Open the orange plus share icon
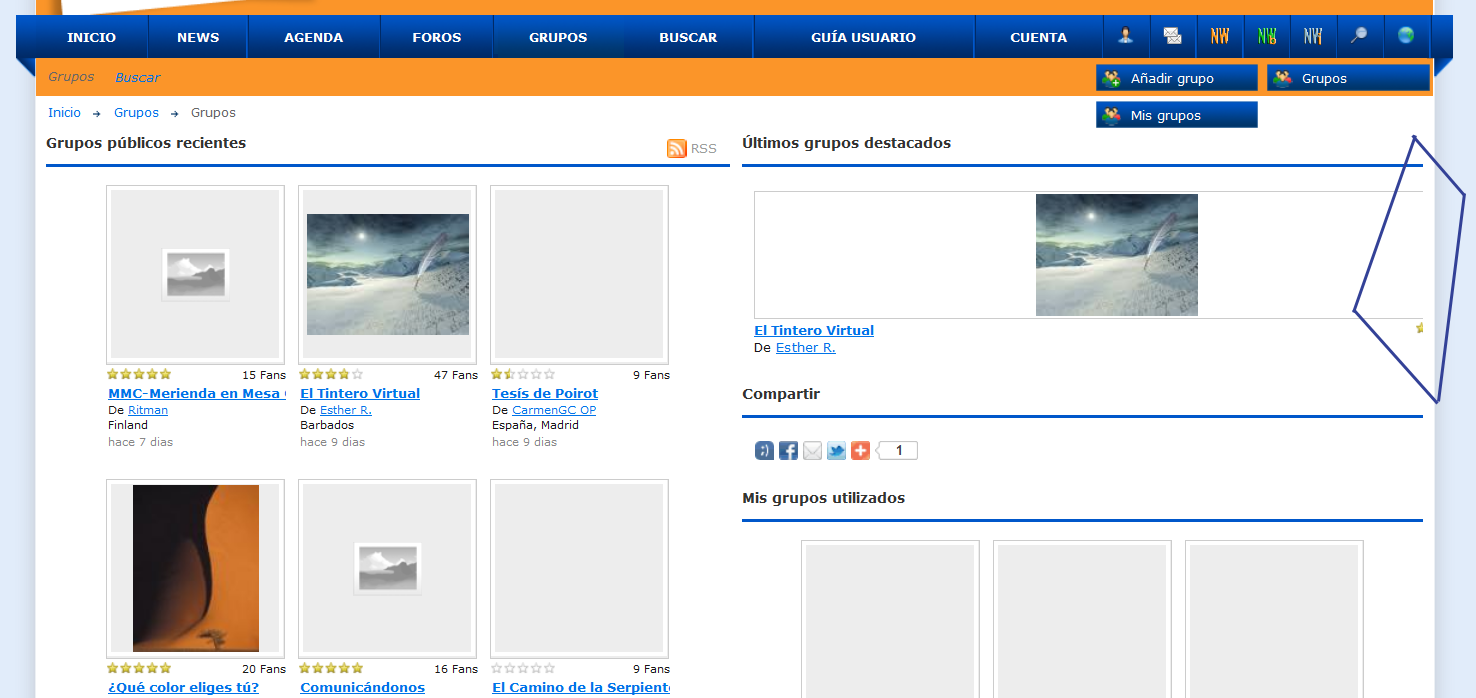 pyautogui.click(x=860, y=451)
